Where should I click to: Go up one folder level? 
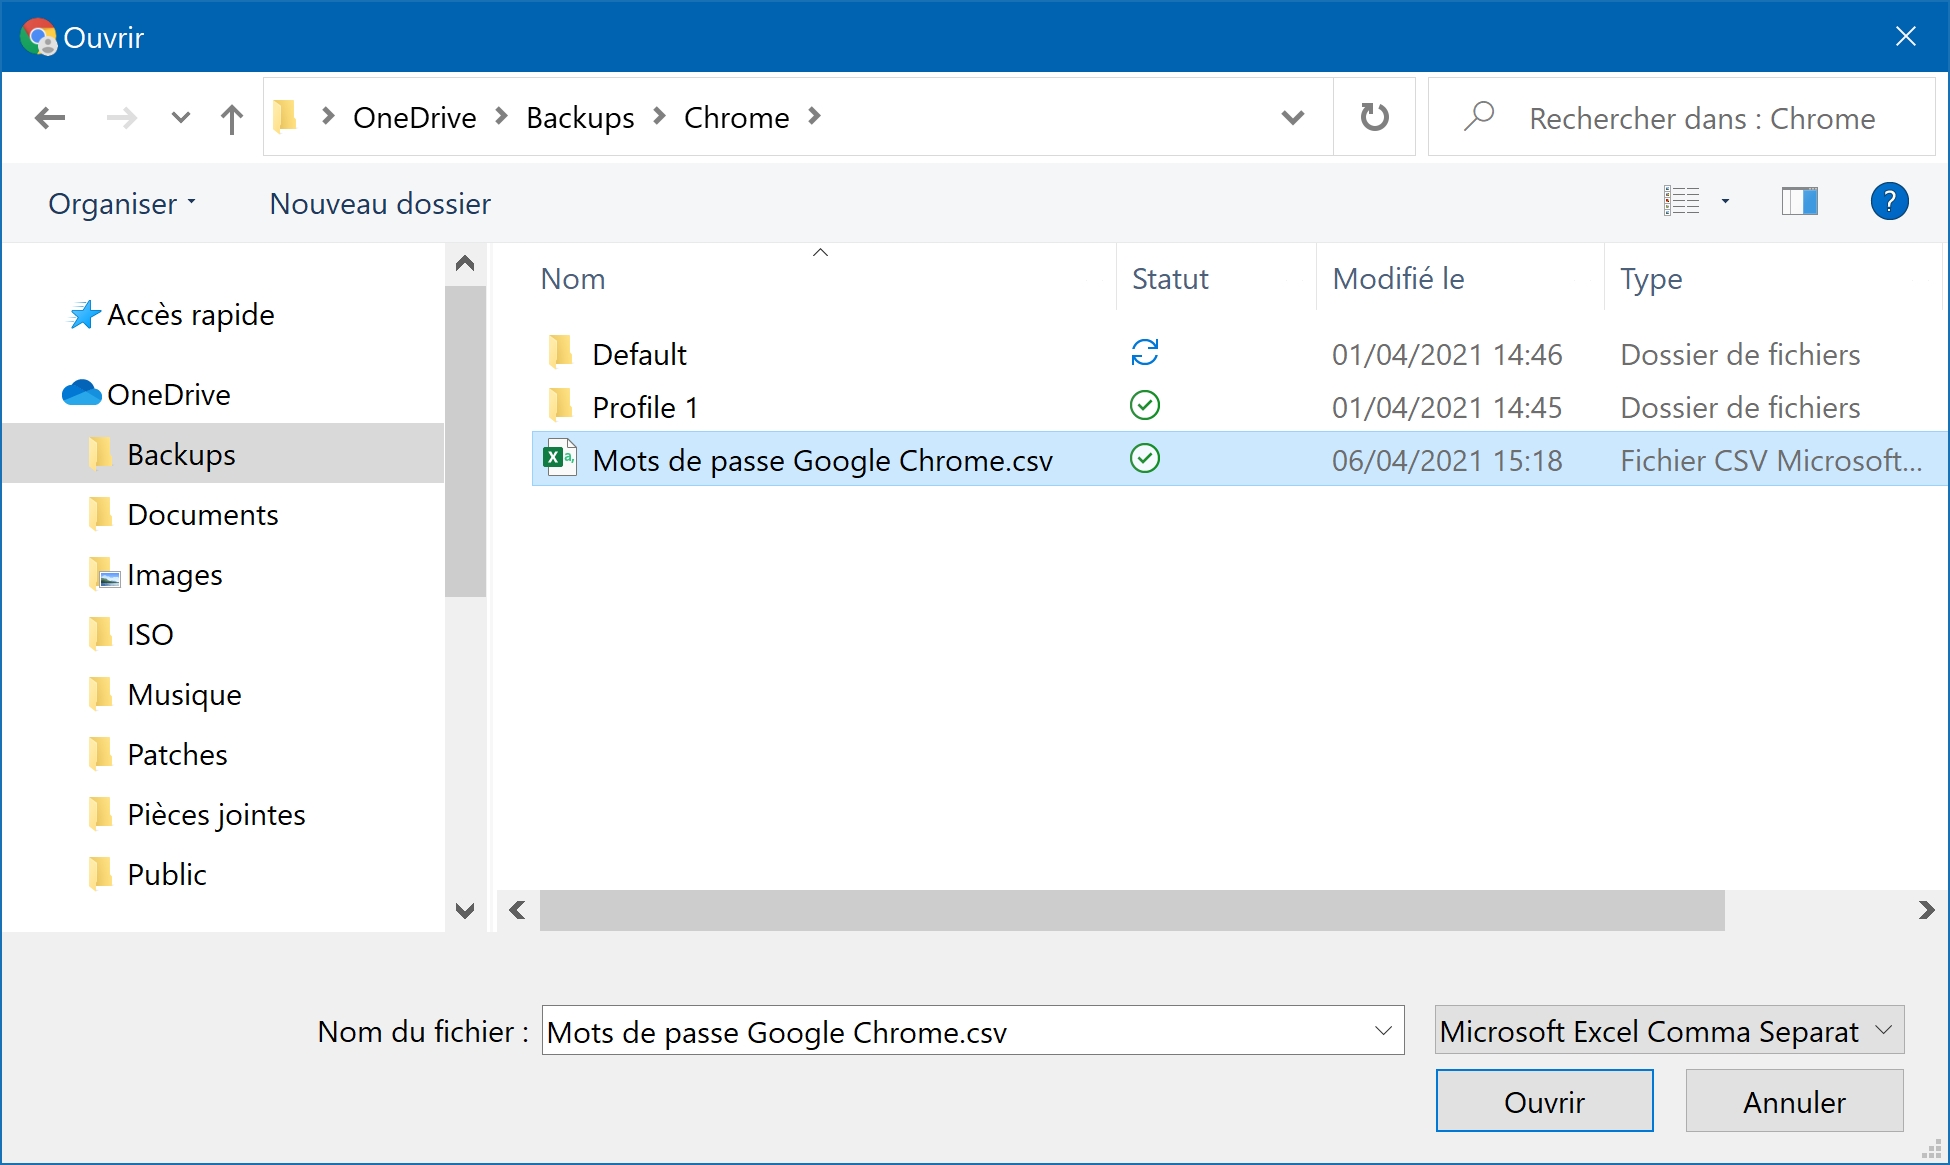(x=232, y=119)
